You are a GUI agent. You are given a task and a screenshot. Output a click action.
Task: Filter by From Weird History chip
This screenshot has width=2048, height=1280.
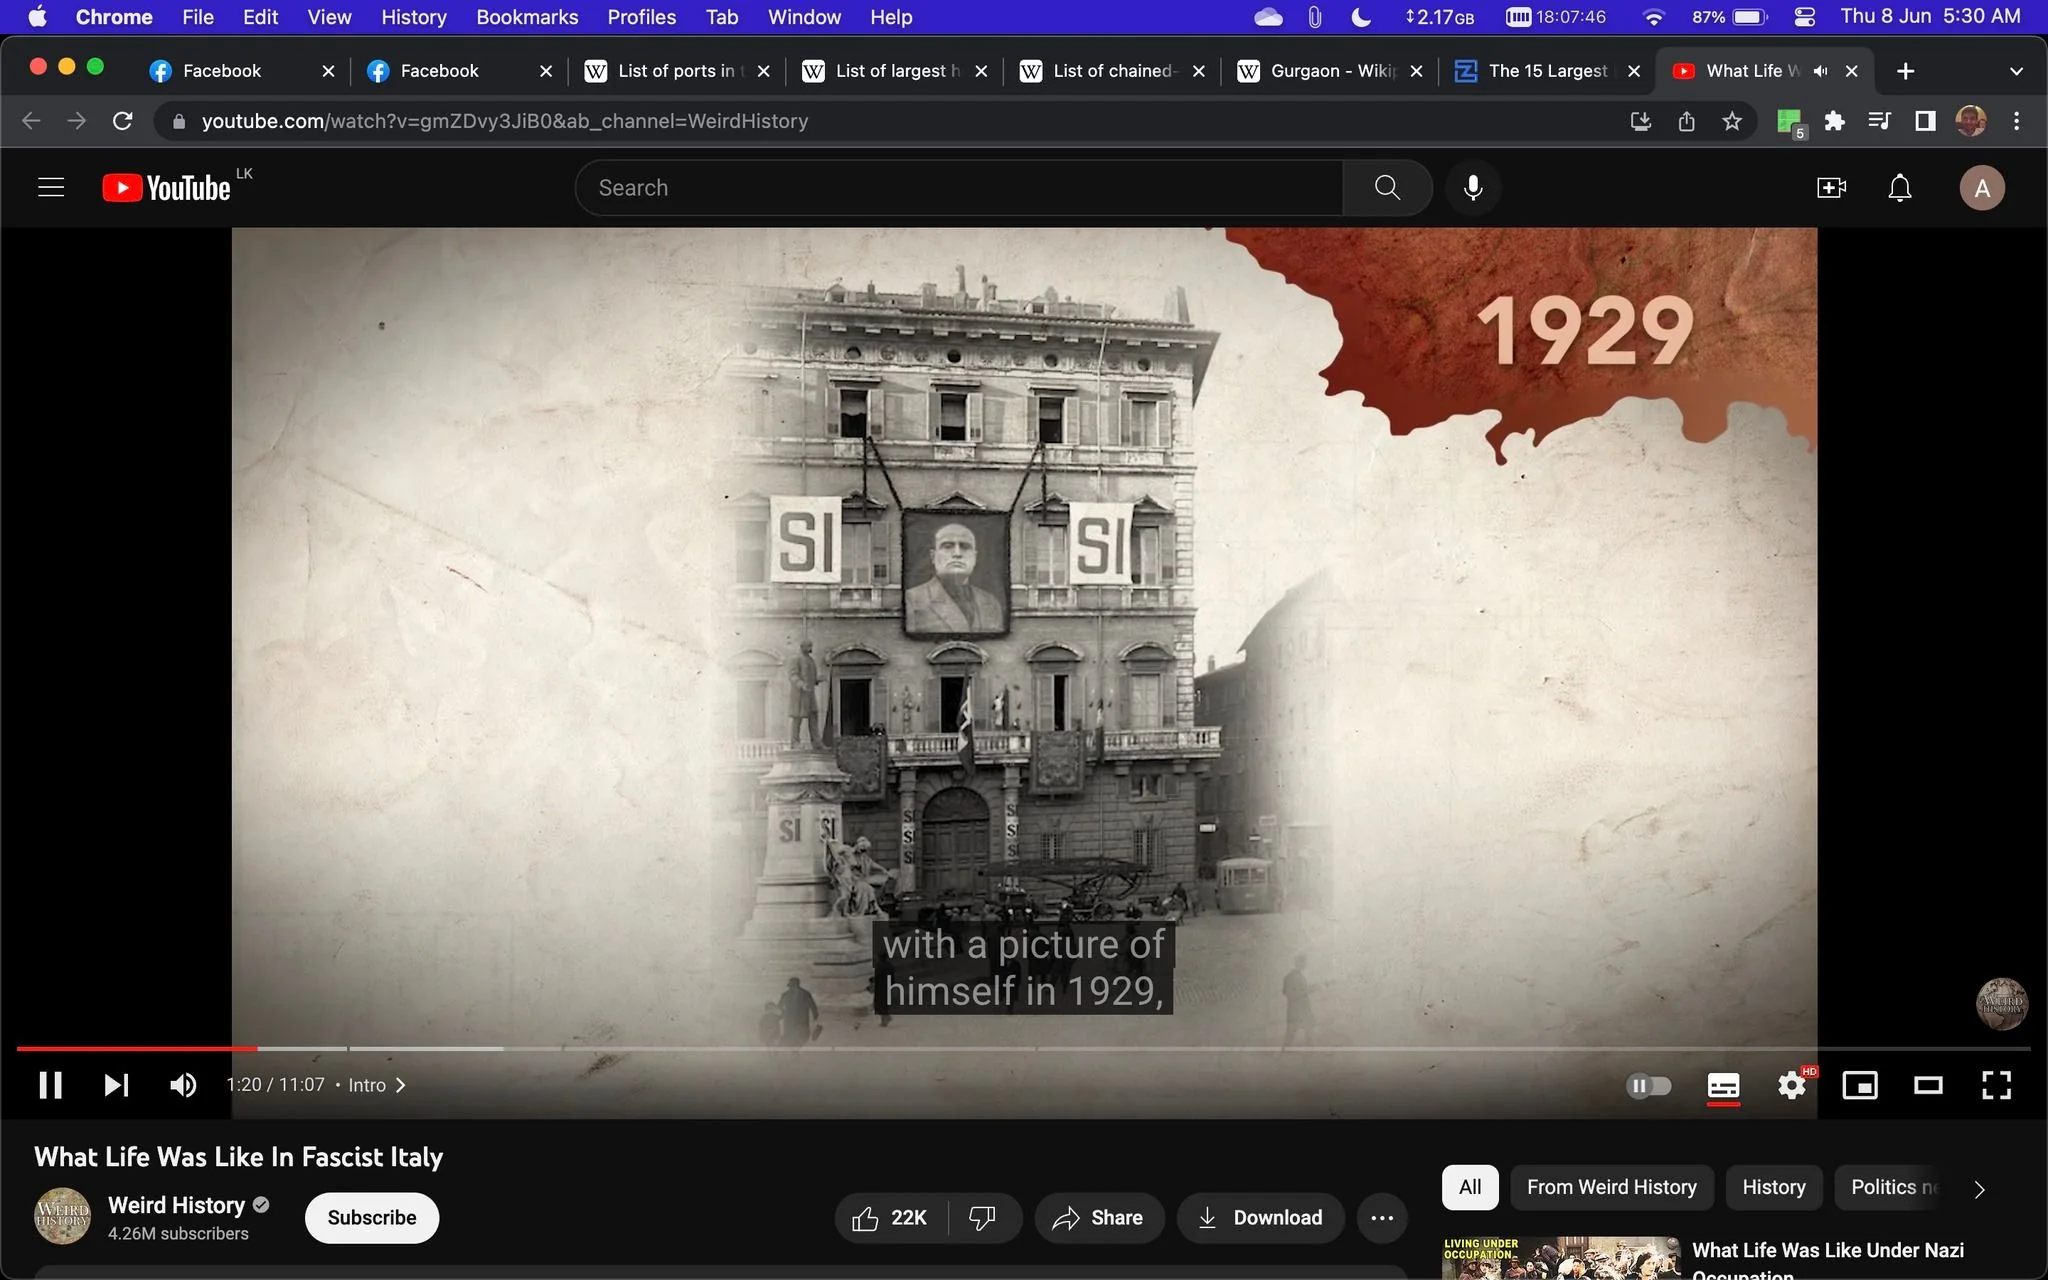1612,1187
